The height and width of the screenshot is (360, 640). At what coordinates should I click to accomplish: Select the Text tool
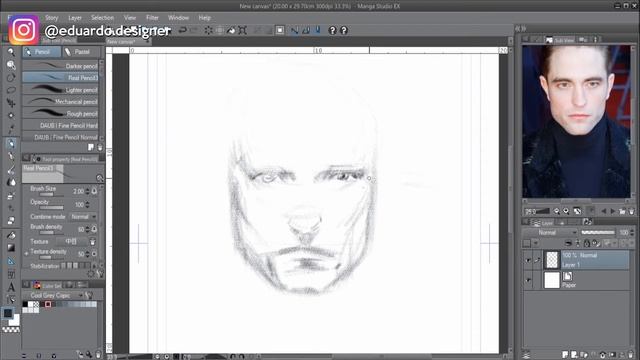tap(11, 287)
